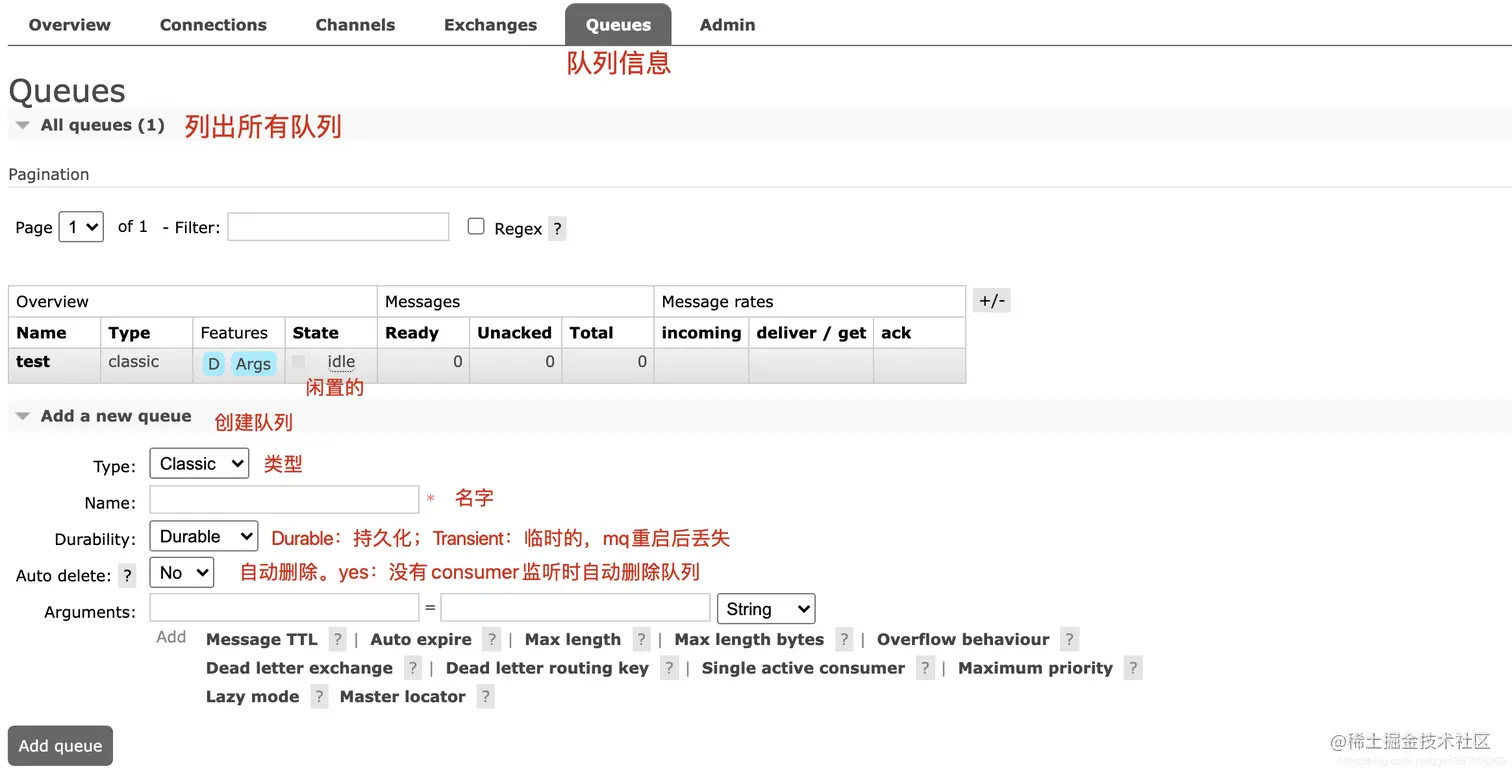The image size is (1512, 773).
Task: Add the Maximum priority argument
Action: click(x=1035, y=668)
